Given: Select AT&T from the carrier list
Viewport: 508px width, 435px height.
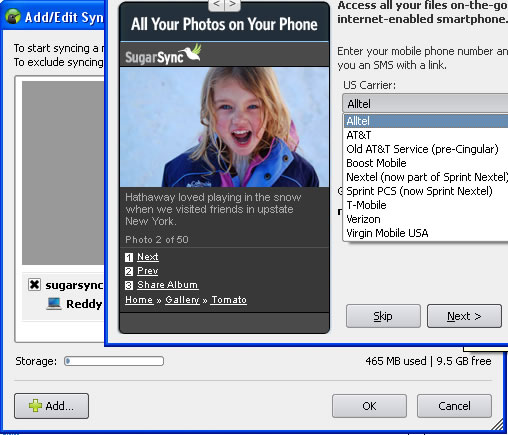Looking at the screenshot, I should pyautogui.click(x=426, y=135).
